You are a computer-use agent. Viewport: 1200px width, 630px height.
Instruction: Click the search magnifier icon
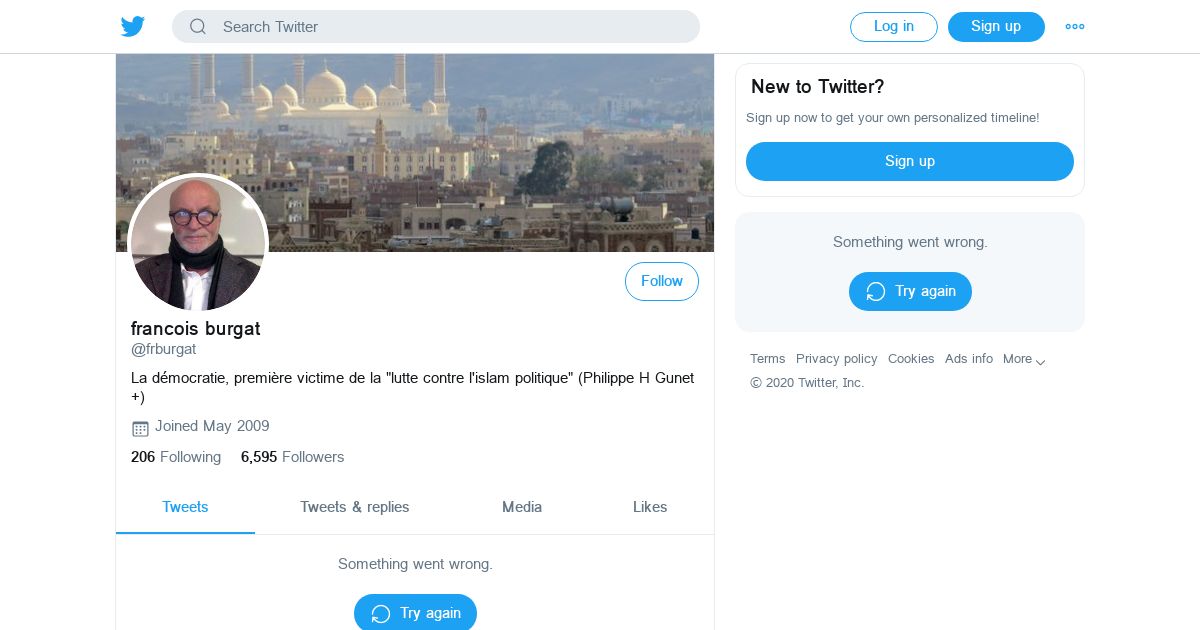198,27
